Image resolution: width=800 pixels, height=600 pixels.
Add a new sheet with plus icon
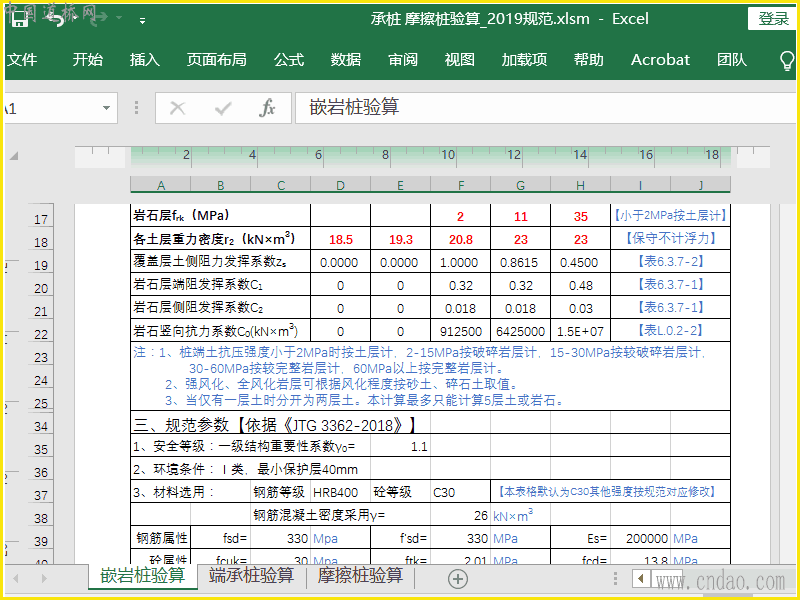pyautogui.click(x=457, y=578)
